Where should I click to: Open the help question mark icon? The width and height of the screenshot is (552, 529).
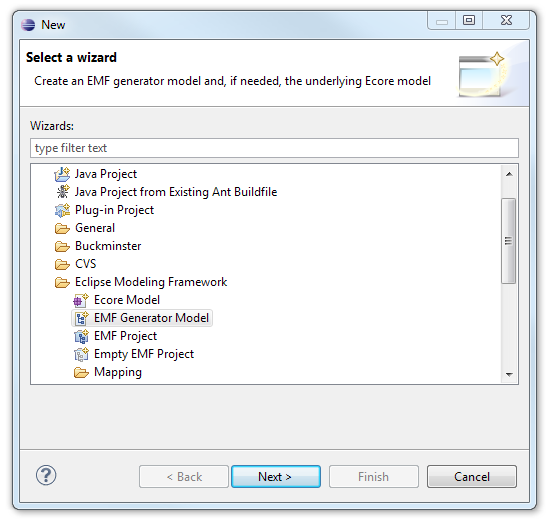tap(46, 475)
